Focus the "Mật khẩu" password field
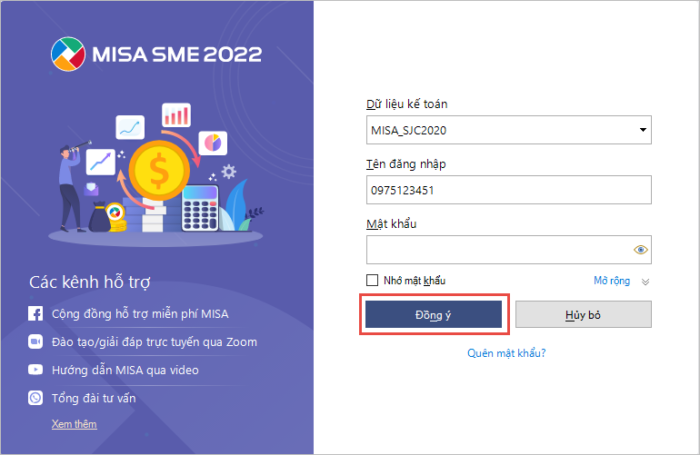700x455 pixels. pos(498,250)
